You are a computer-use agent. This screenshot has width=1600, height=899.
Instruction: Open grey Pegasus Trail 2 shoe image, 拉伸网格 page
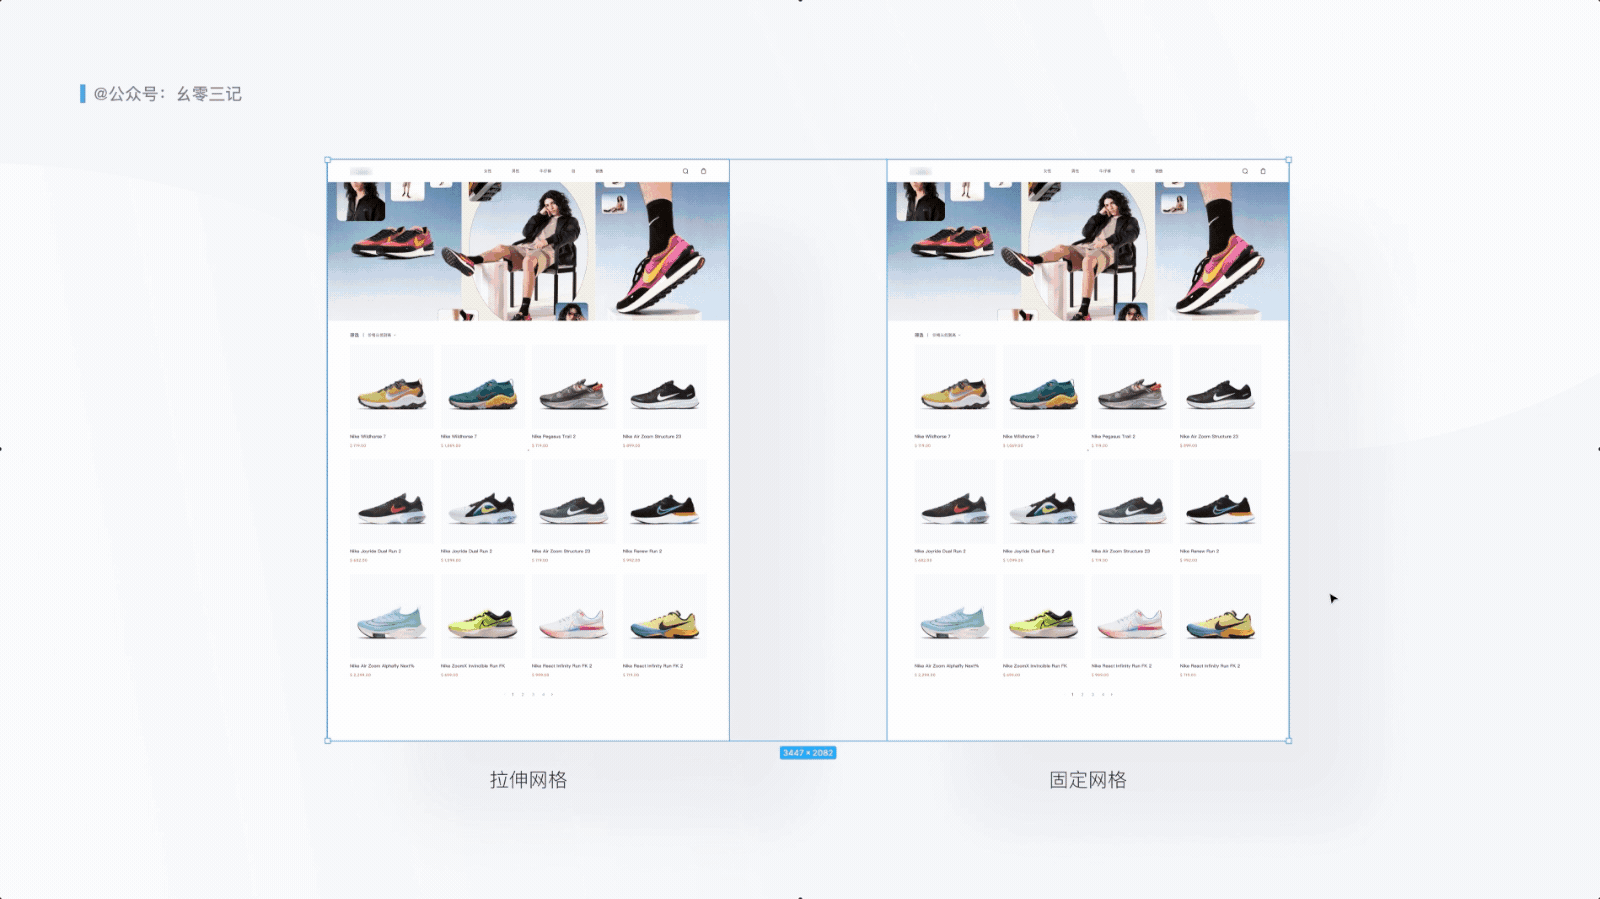574,388
